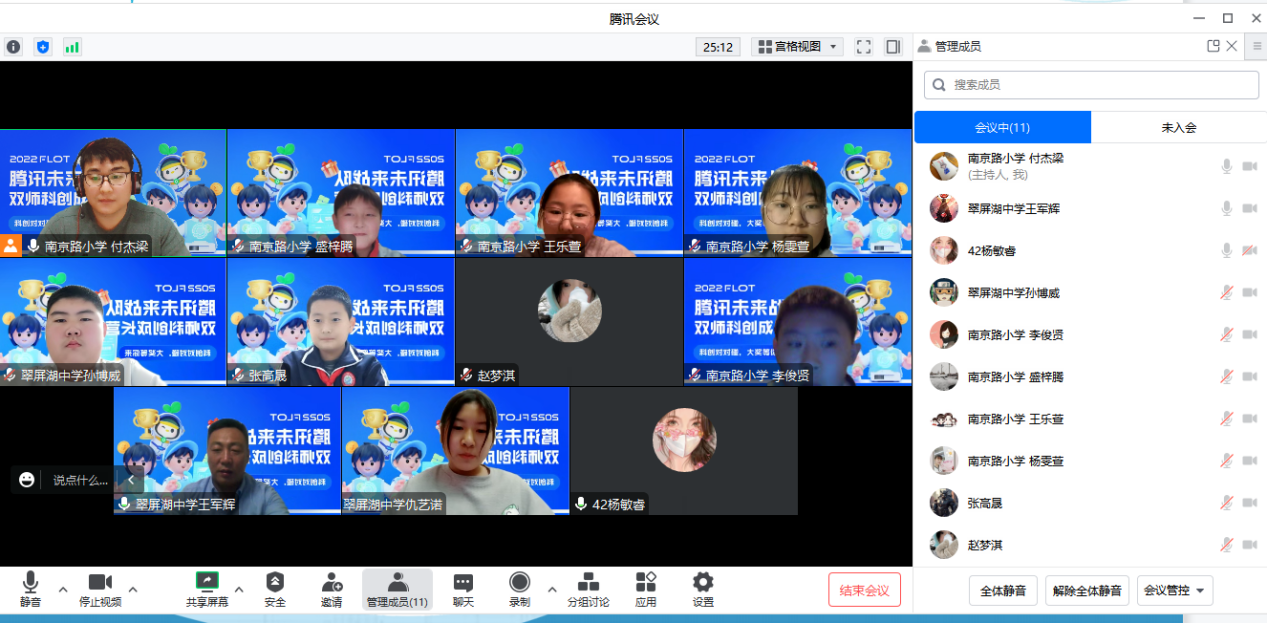Open the hamburger menu at top right
The image size is (1267, 623).
click(1257, 46)
